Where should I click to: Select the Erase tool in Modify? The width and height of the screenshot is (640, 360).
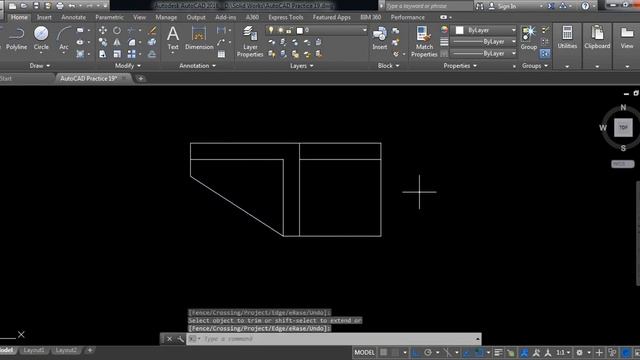click(x=152, y=30)
